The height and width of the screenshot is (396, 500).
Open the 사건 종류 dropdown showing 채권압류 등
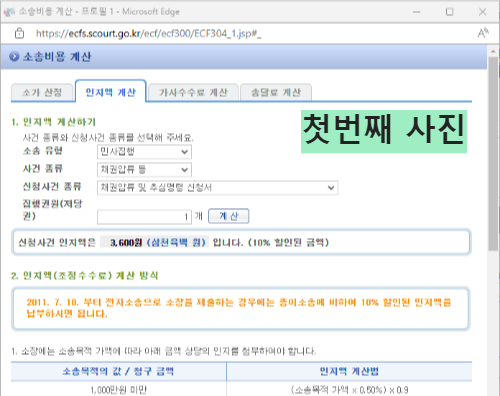tap(144, 169)
